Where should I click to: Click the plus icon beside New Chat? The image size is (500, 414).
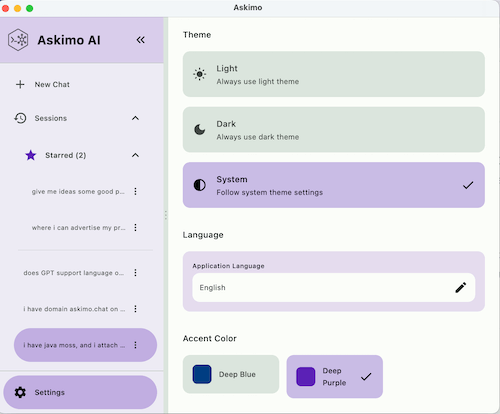coord(20,84)
